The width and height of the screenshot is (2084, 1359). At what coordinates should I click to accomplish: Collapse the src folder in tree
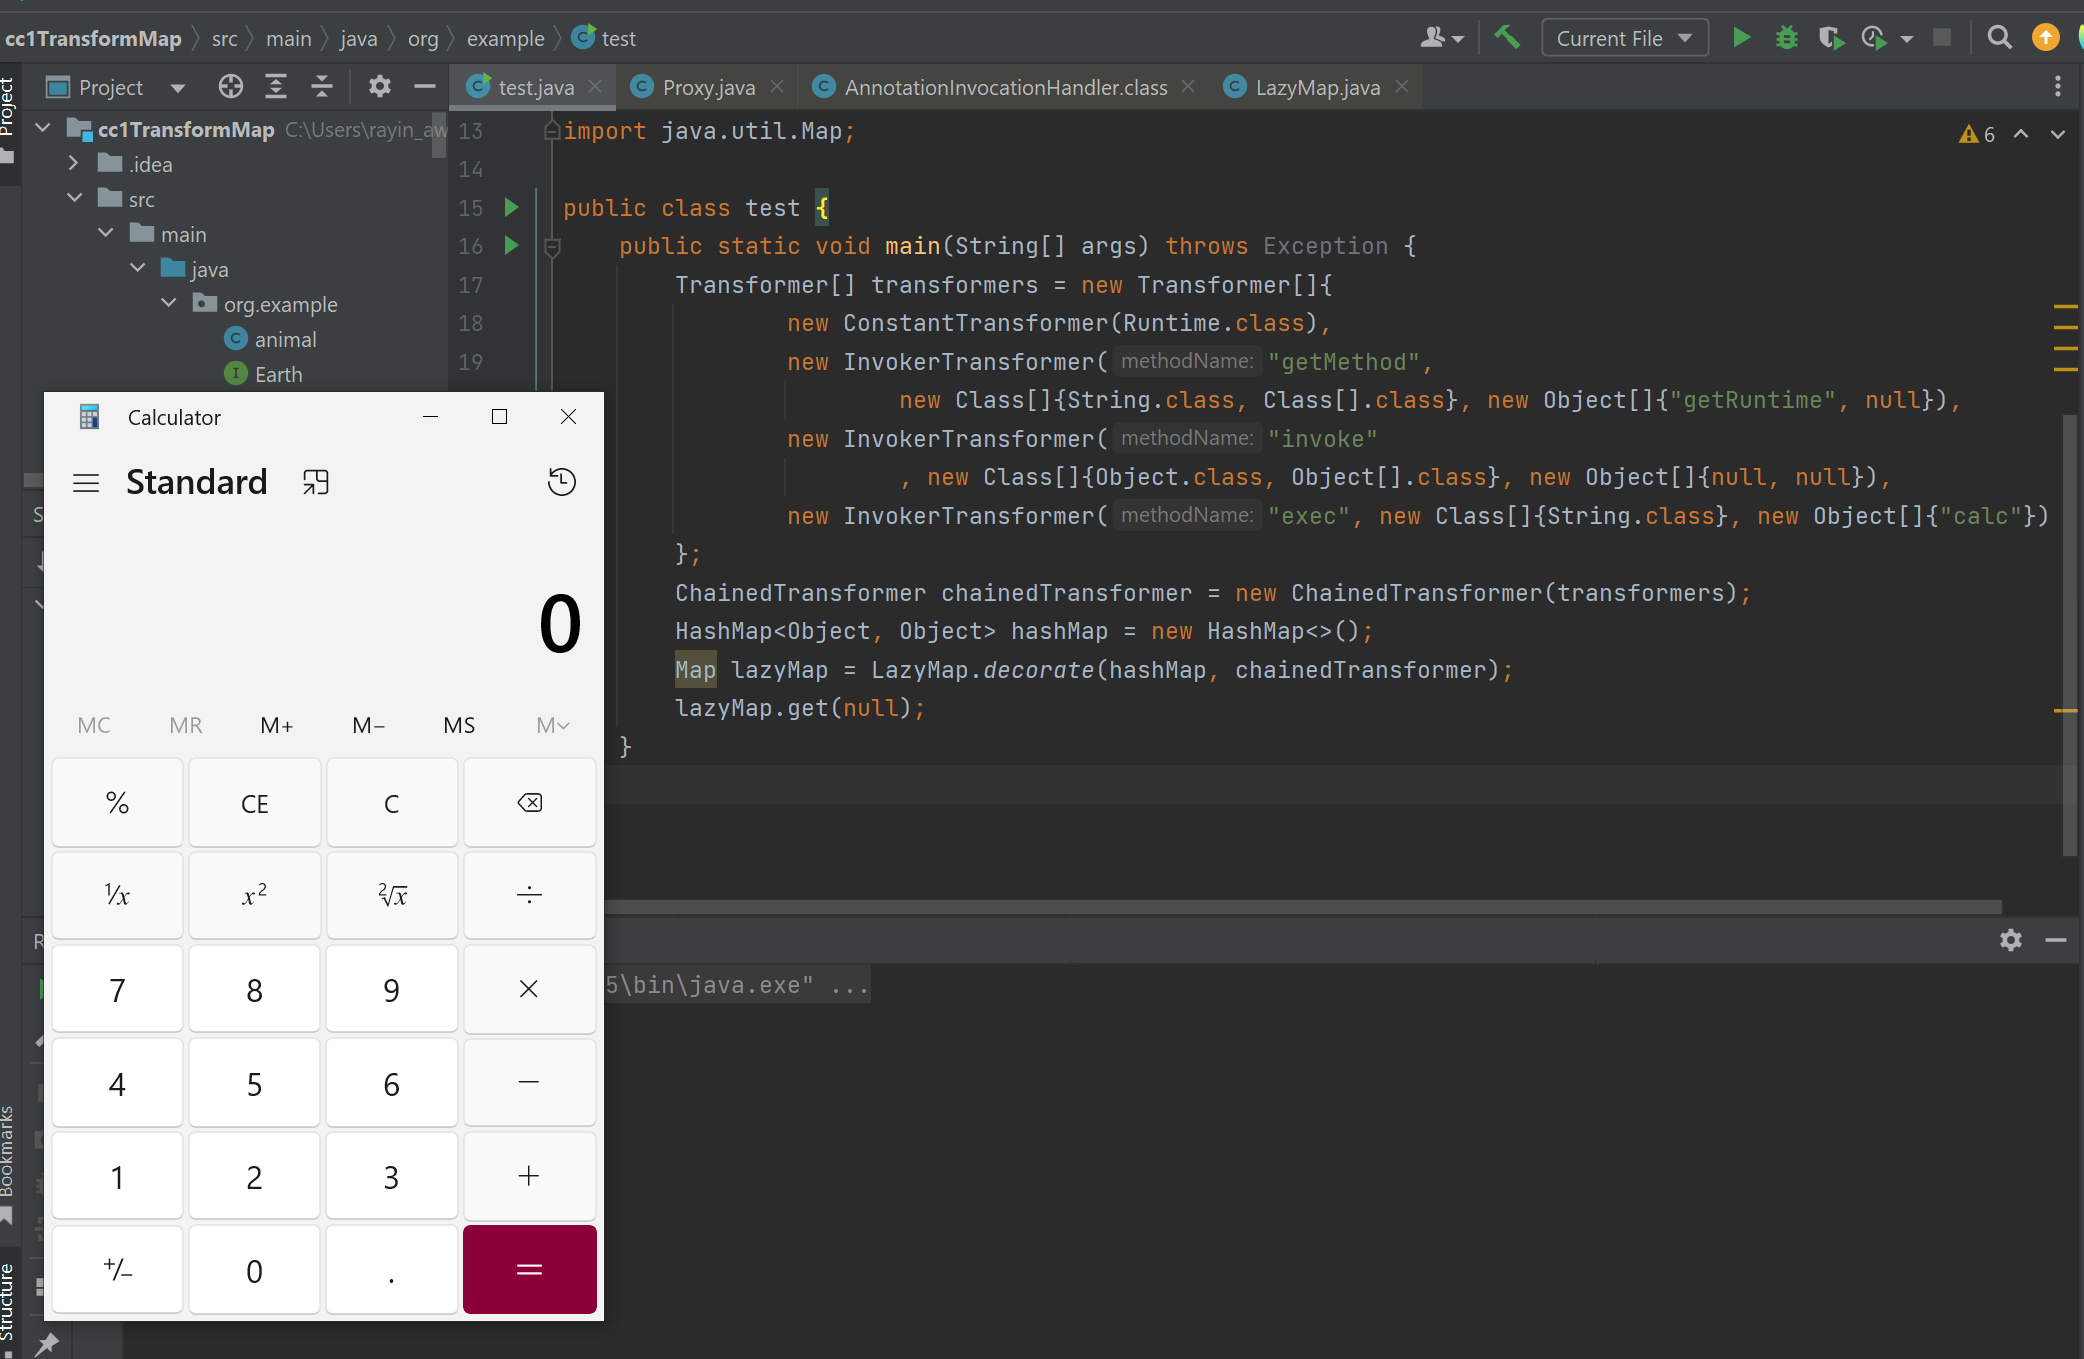[x=75, y=199]
